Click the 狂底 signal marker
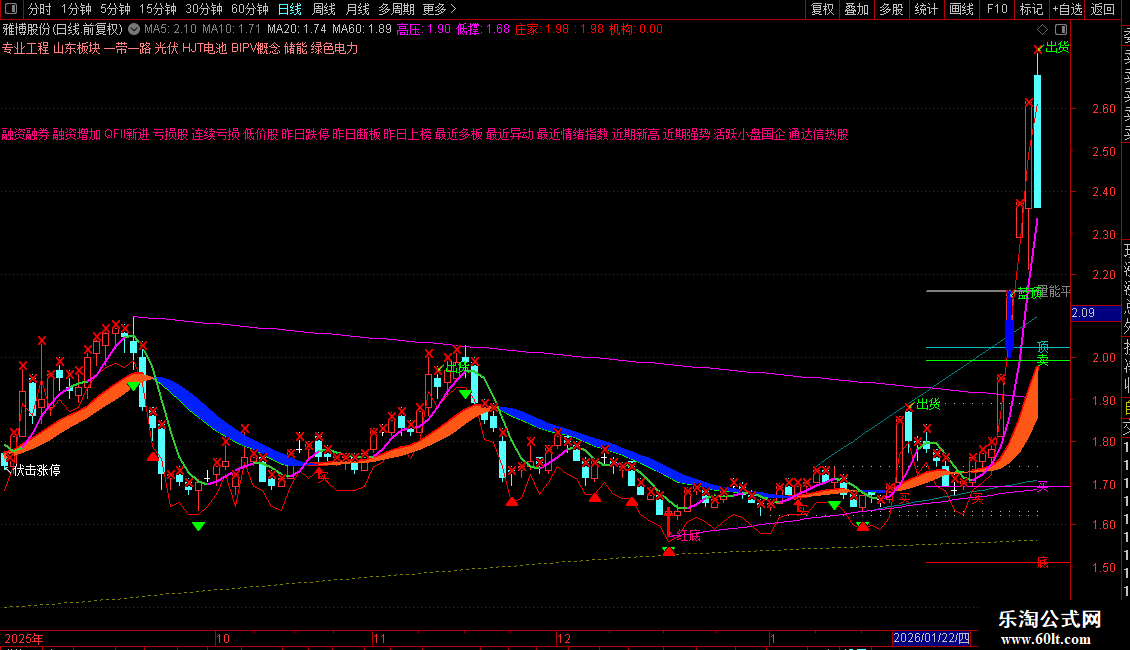The image size is (1130, 650). click(x=688, y=535)
